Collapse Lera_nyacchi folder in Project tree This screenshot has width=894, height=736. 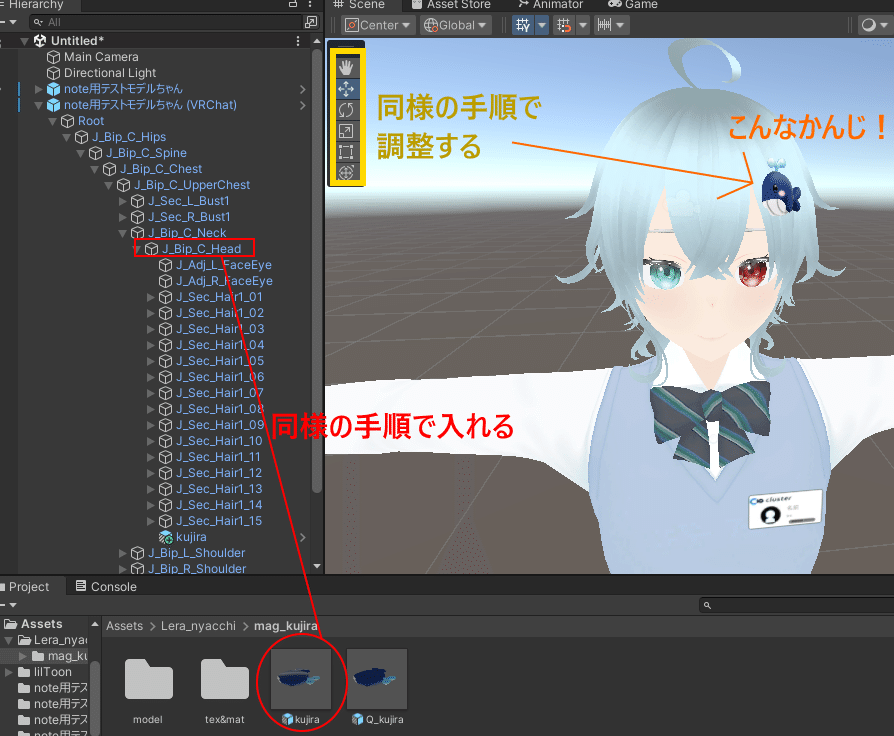[x=8, y=640]
